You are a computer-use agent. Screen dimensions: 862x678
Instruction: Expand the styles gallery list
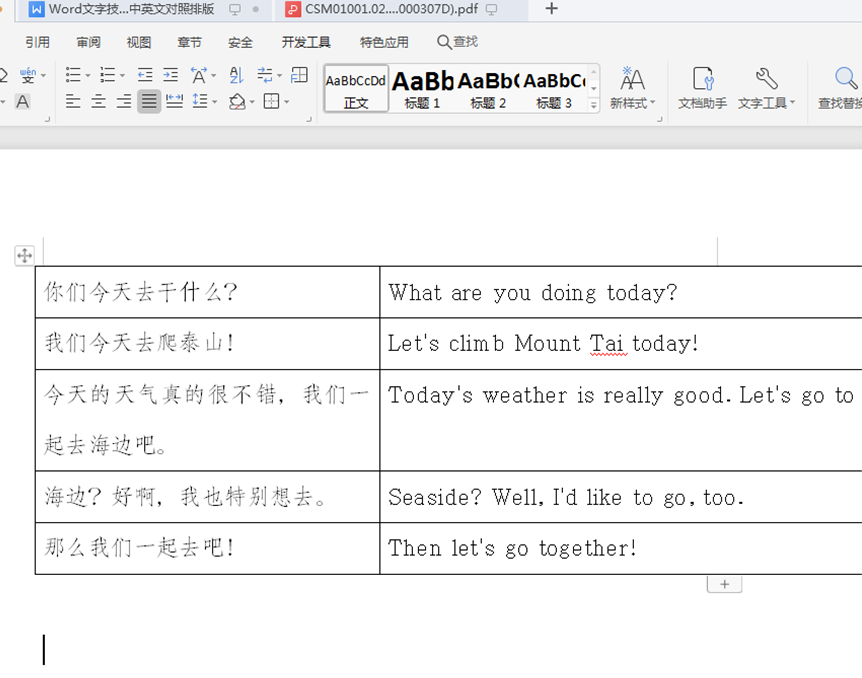coord(593,105)
